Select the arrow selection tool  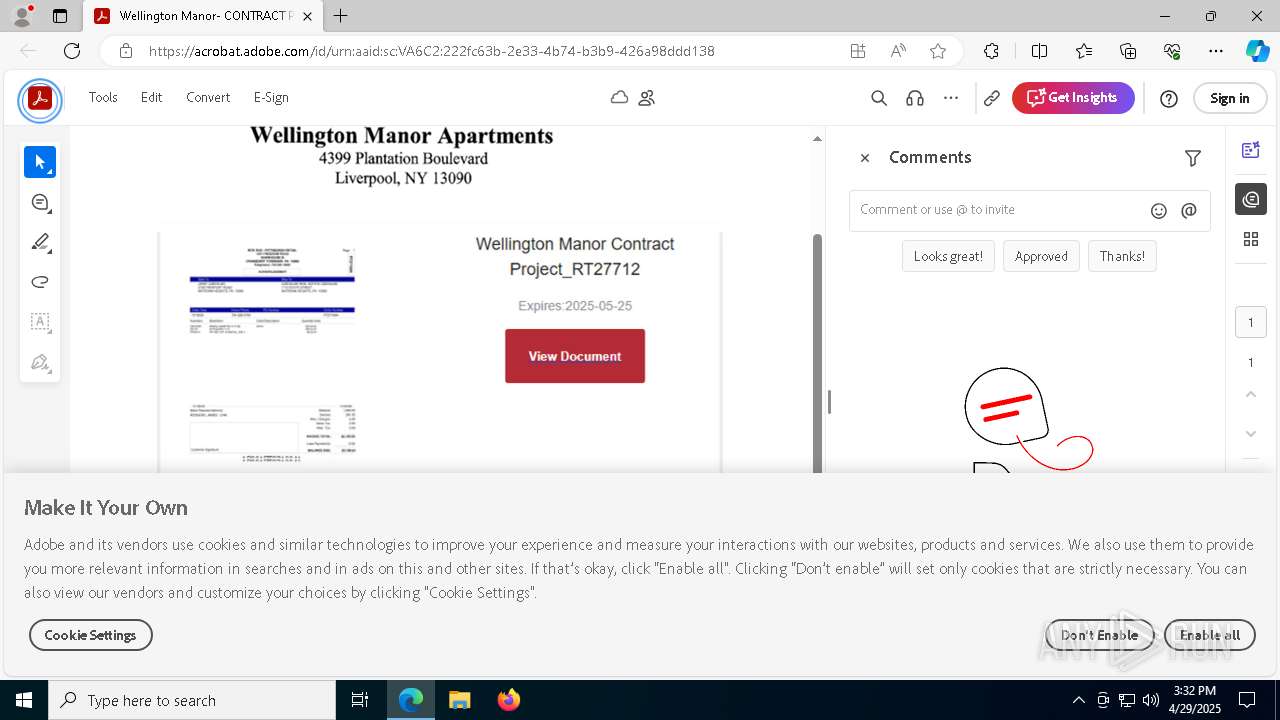[40, 162]
